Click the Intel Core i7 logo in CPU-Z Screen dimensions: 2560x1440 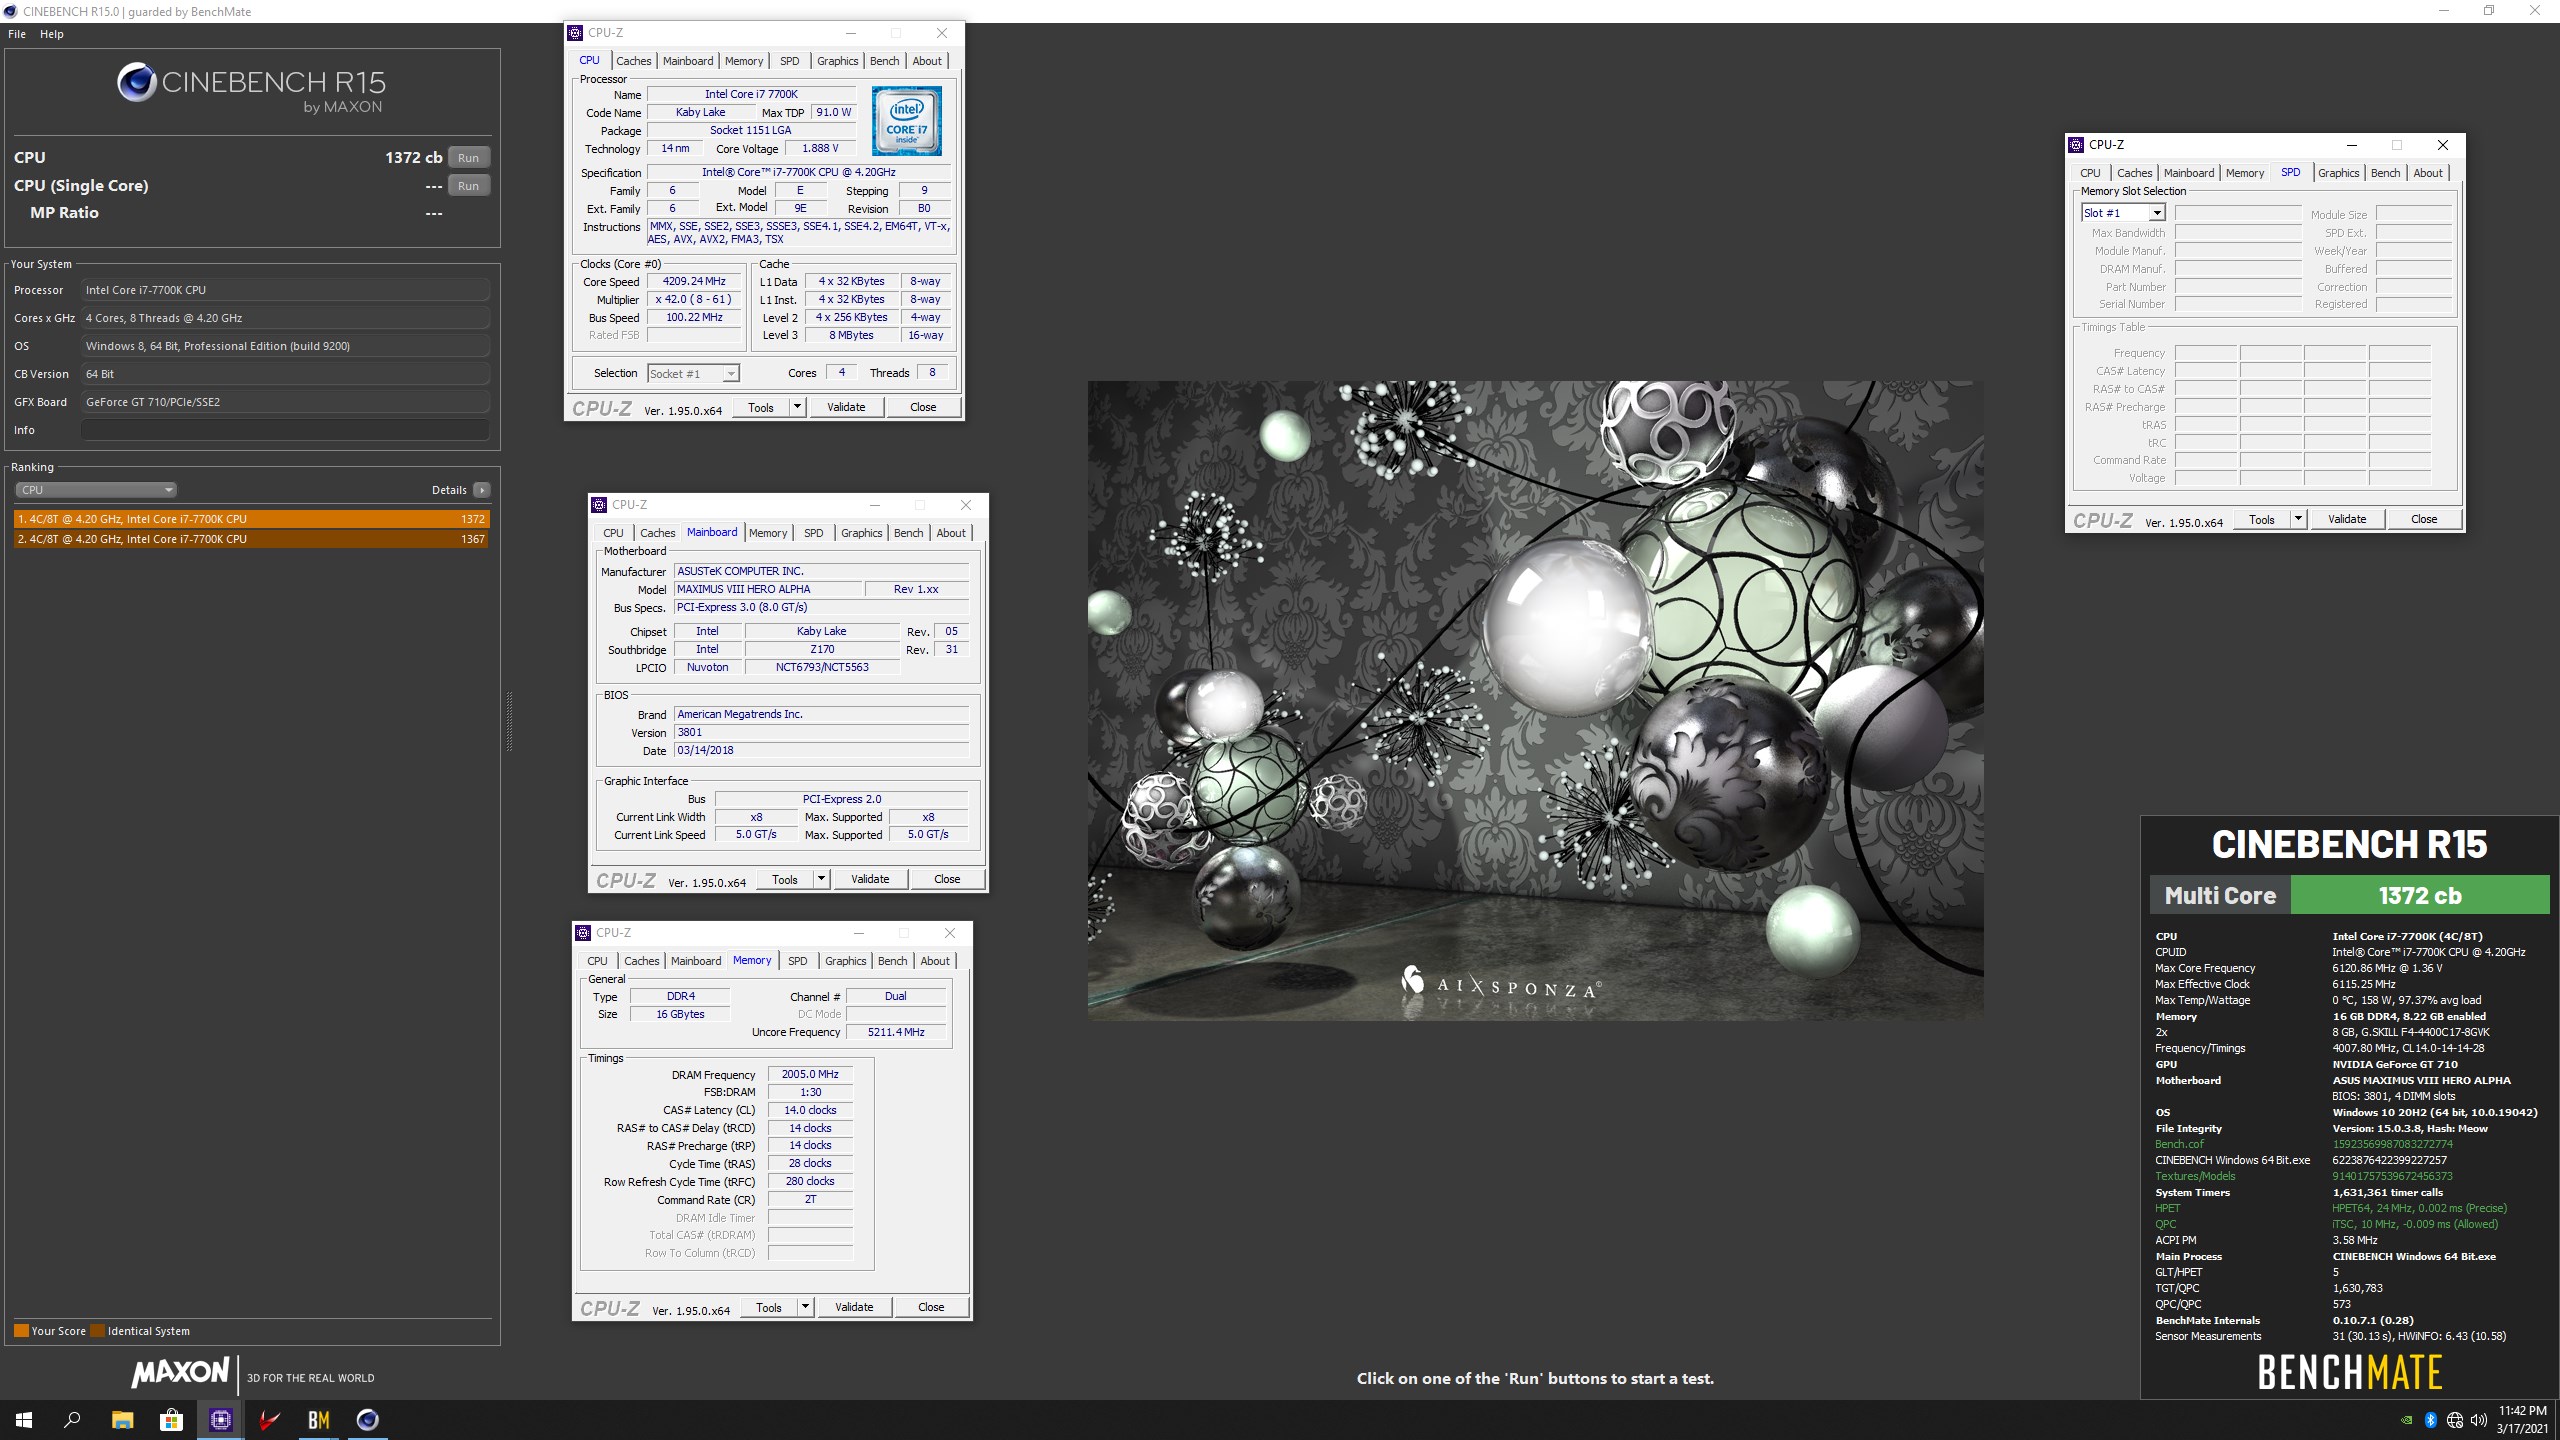906,121
